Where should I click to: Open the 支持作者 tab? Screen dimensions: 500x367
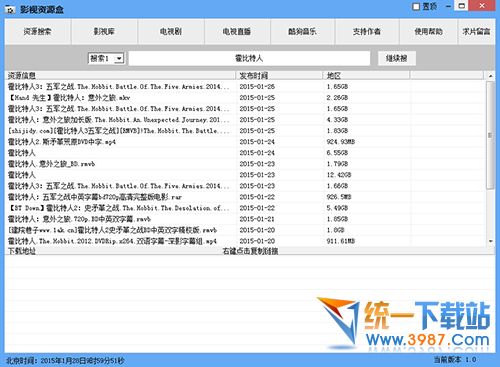coord(367,32)
